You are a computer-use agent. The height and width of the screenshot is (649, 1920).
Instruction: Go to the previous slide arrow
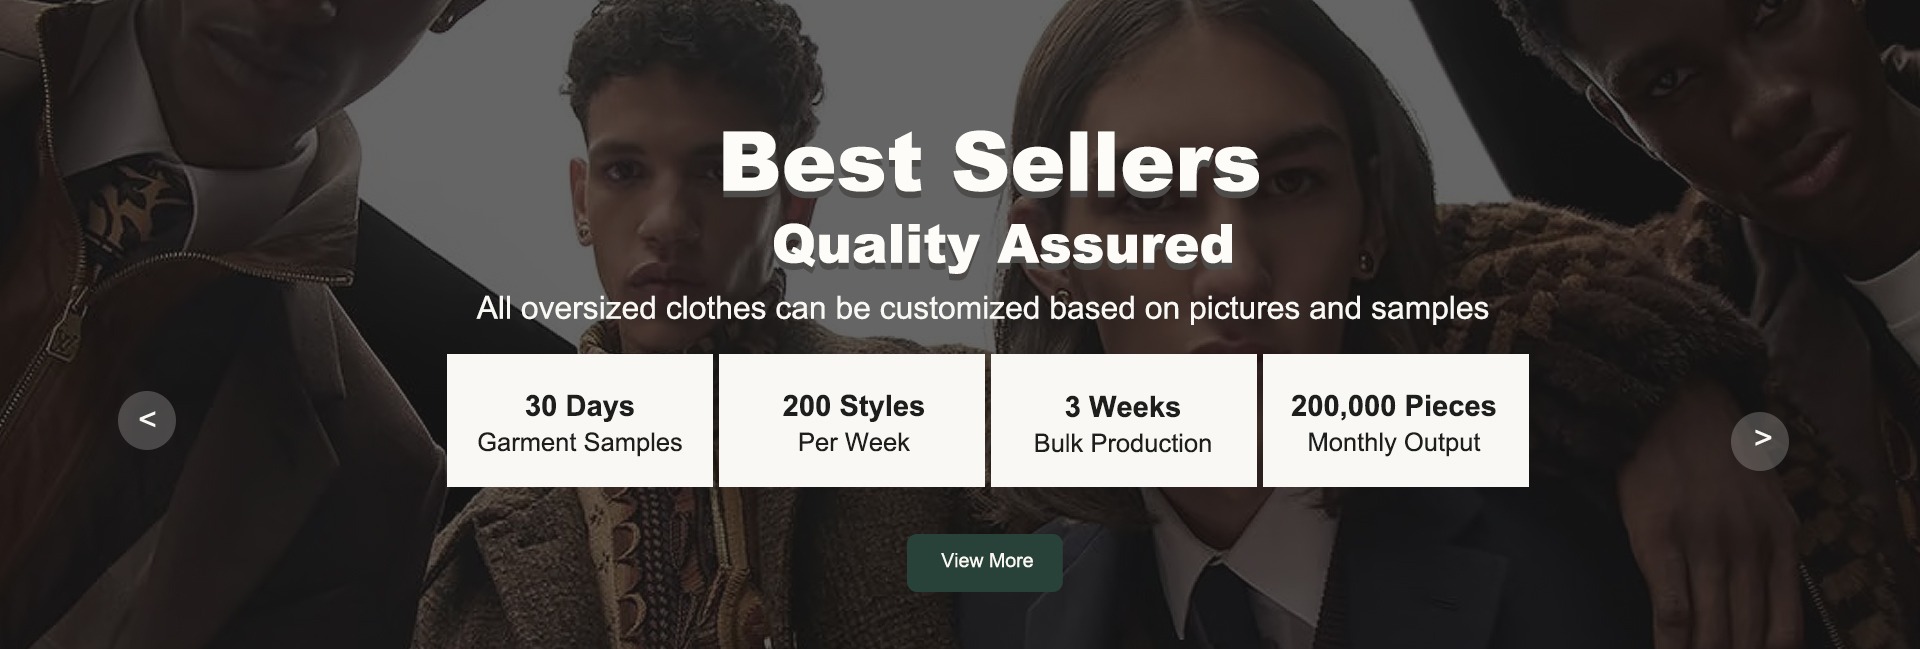147,420
